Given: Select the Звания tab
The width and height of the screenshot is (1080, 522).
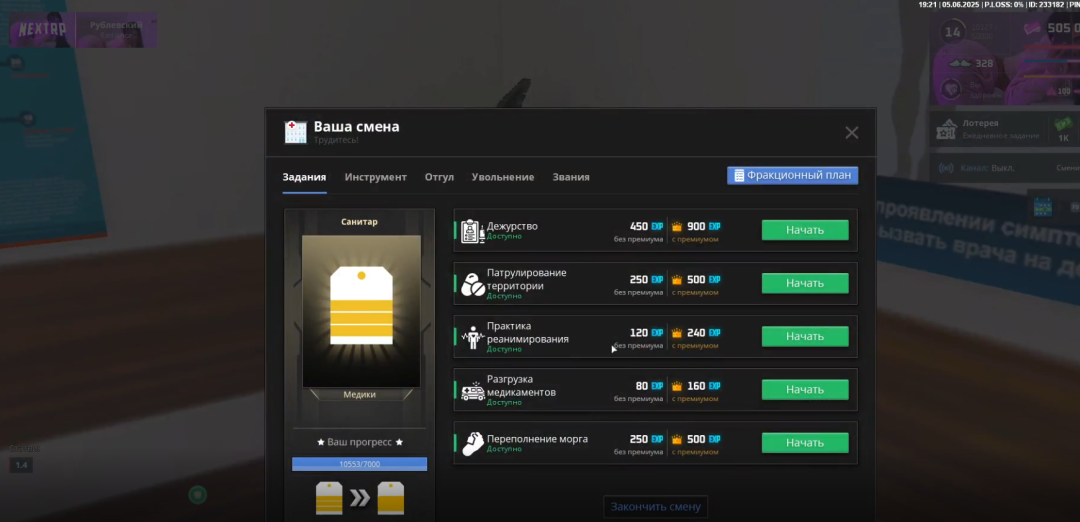Looking at the screenshot, I should [571, 177].
